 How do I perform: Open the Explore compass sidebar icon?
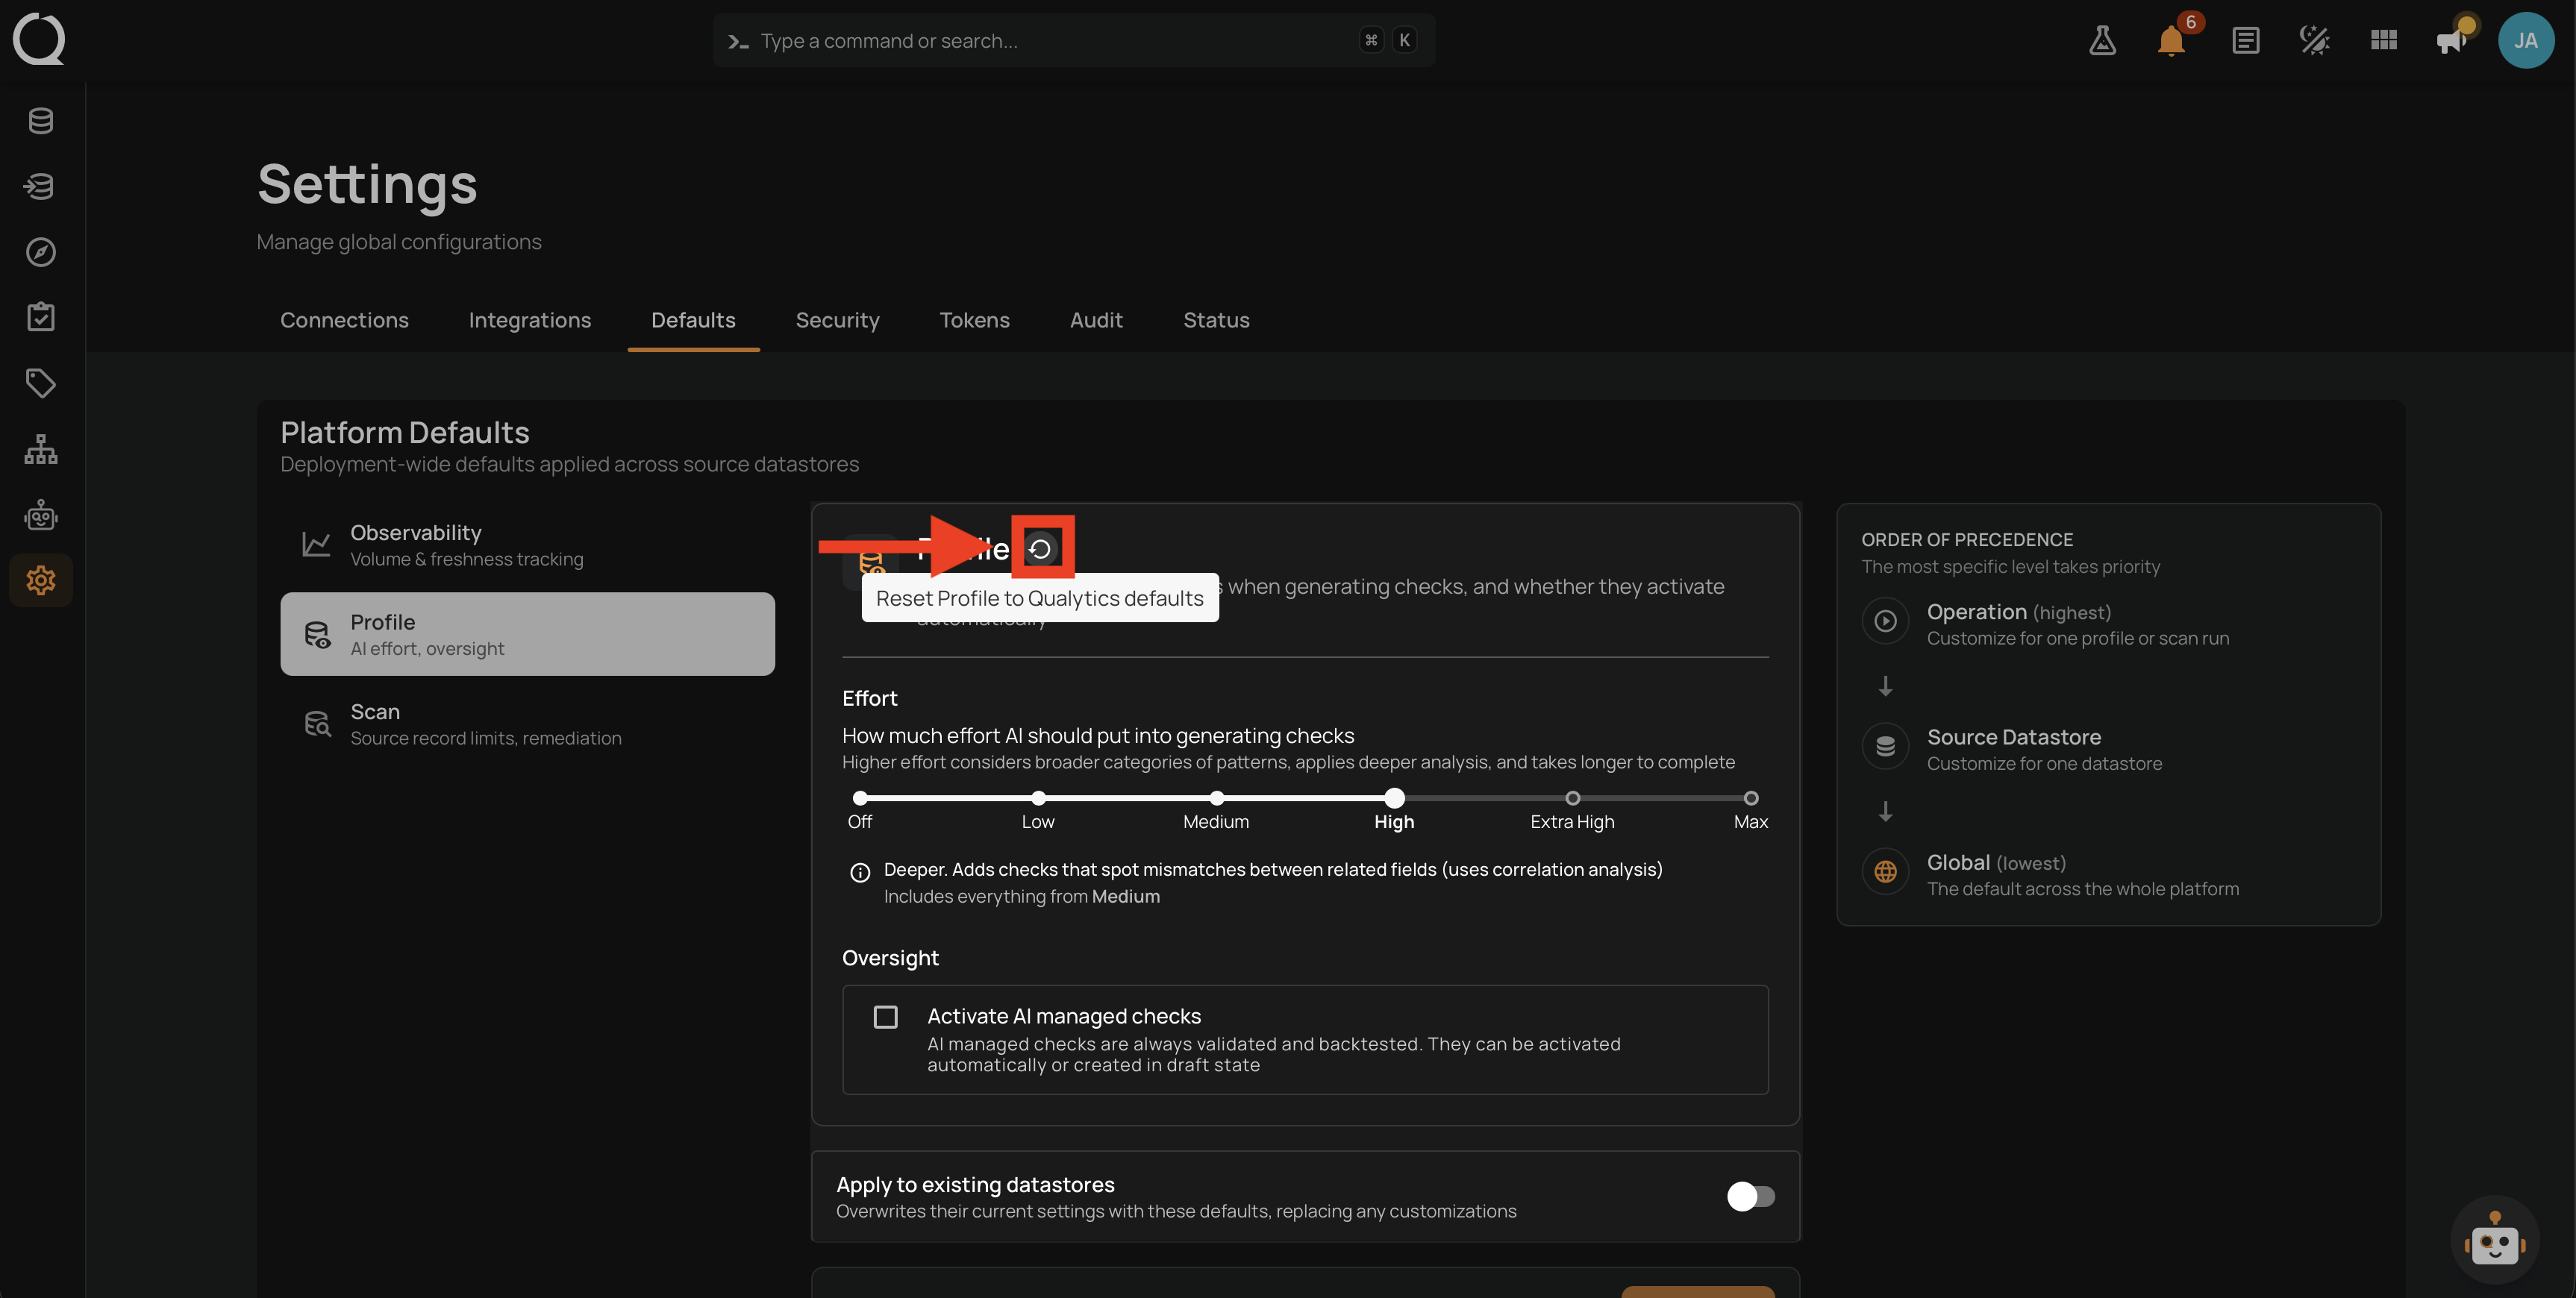[x=41, y=252]
